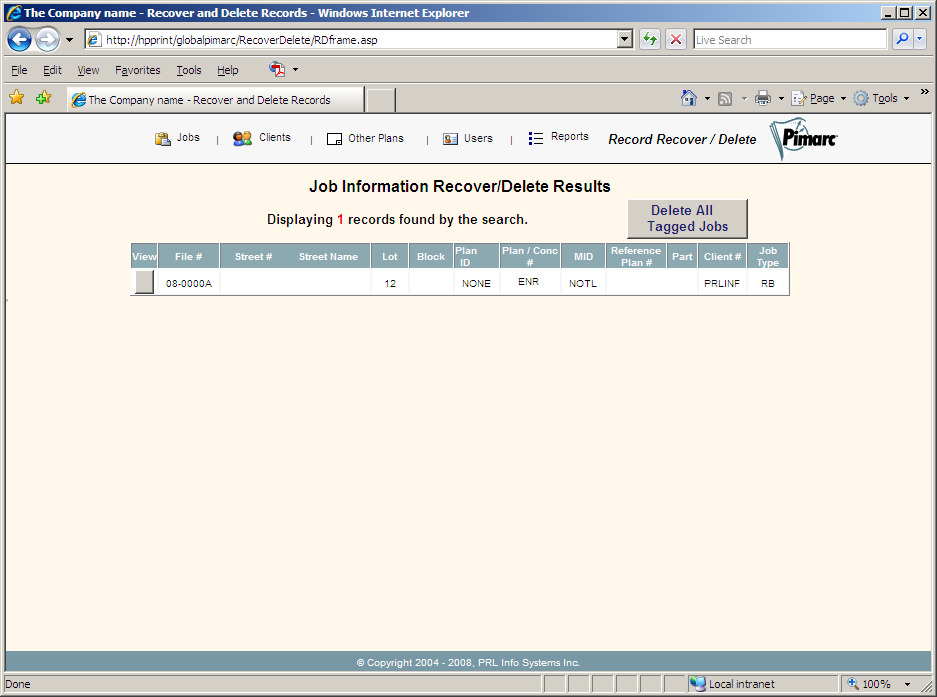
Task: Click the browser Forward arrow button
Action: click(47, 40)
